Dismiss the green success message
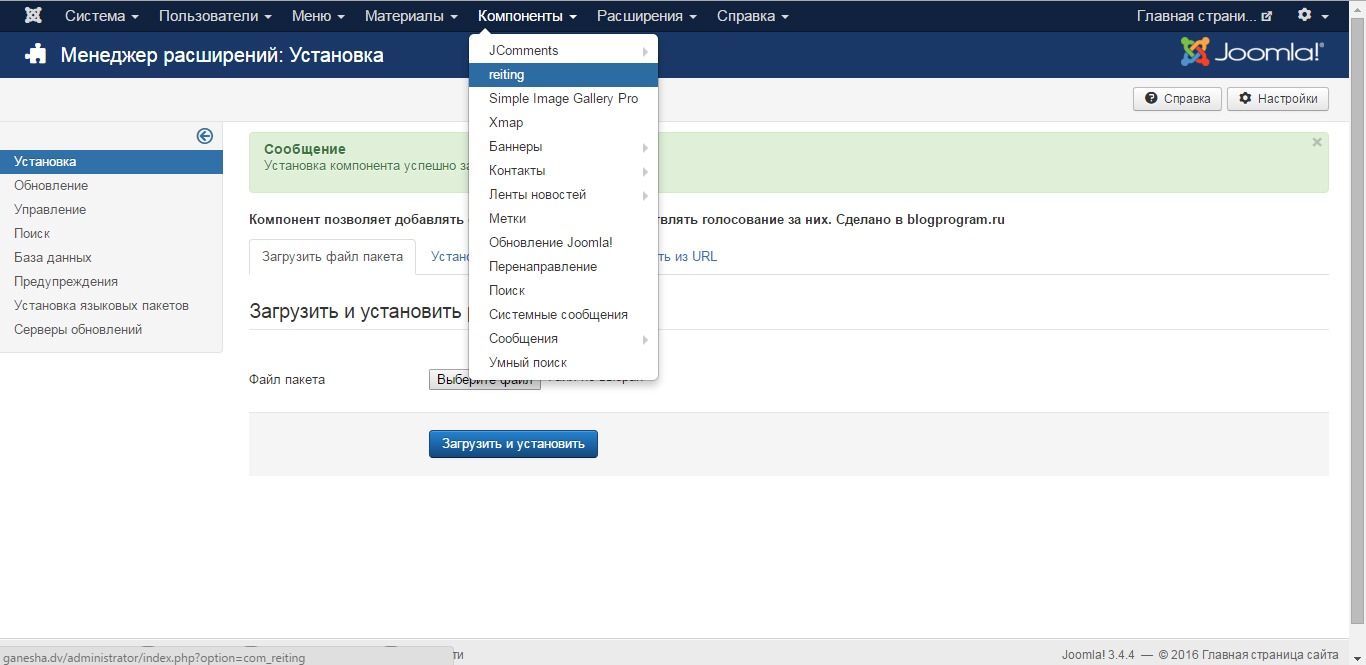Screen dimensions: 1366x665 pos(1317,141)
